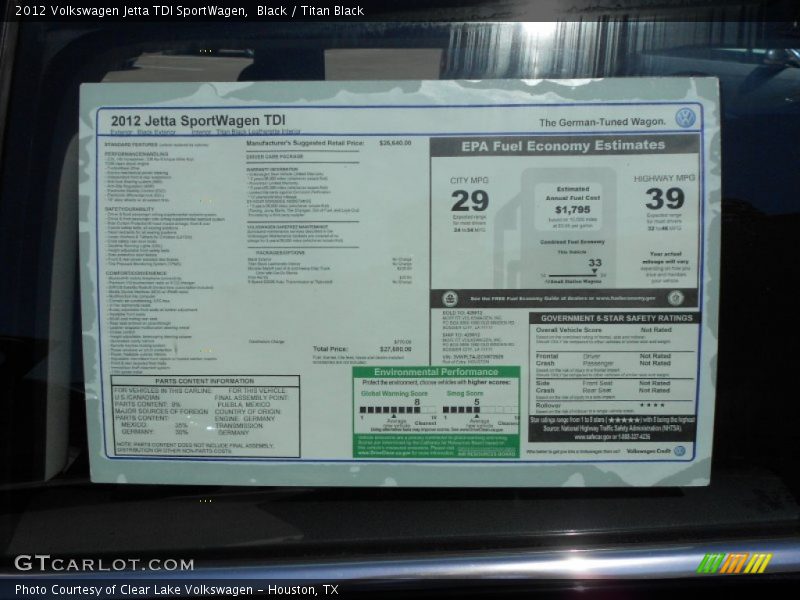Click 'GOVERNMENT 5-STAR SAFETY RATINGS' header
Image resolution: width=800 pixels, height=600 pixels.
tap(617, 318)
